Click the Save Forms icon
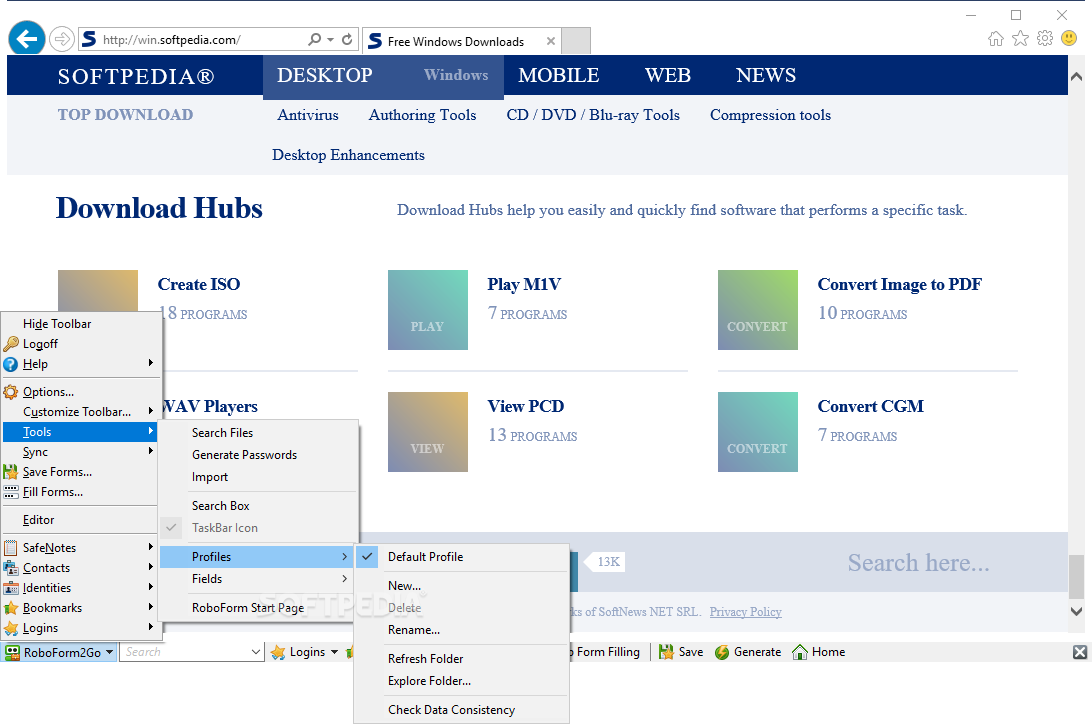Screen dimensions: 1092x724 (10, 472)
